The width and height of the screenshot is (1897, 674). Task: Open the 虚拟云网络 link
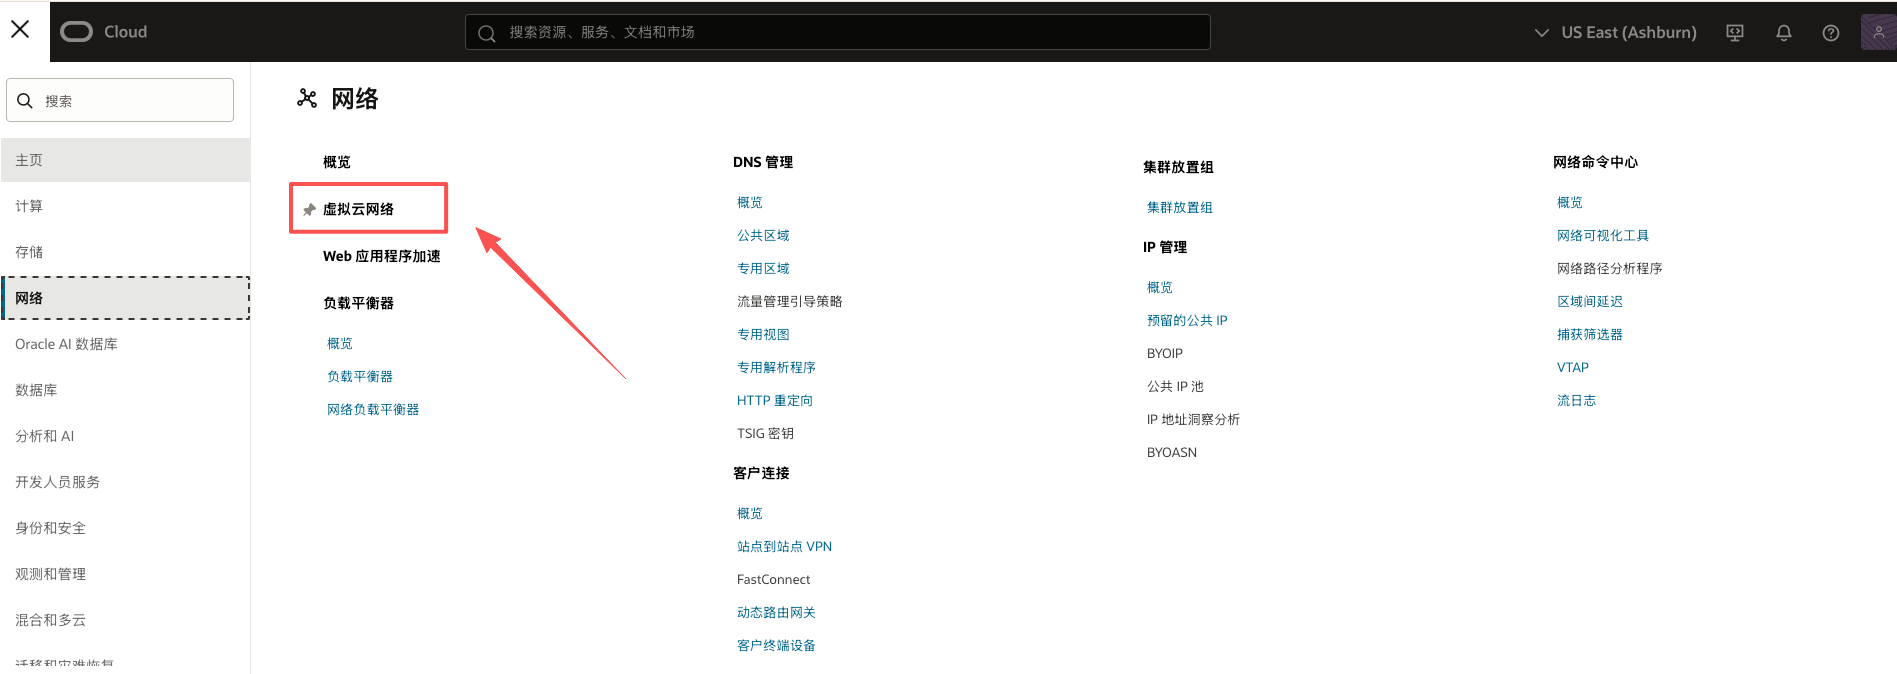point(358,209)
